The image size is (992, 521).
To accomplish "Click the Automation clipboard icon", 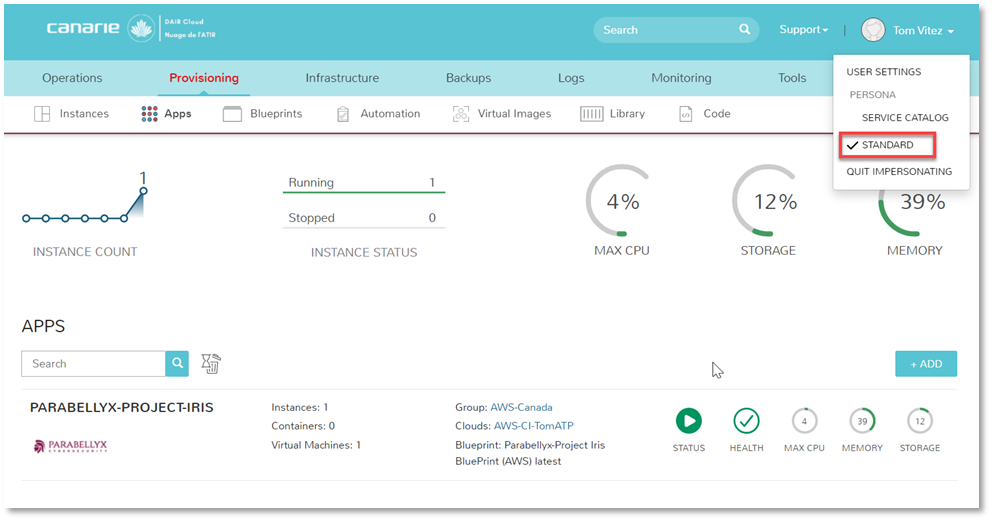I will coord(344,114).
